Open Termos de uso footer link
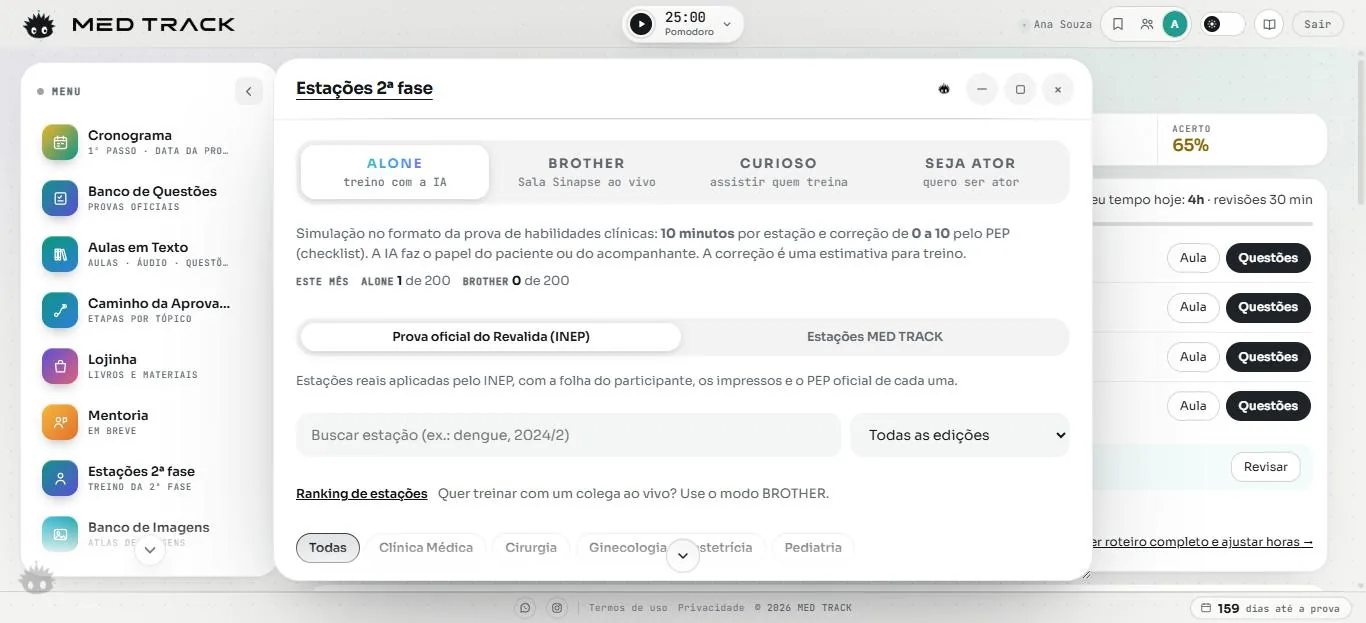This screenshot has height=623, width=1366. [628, 608]
